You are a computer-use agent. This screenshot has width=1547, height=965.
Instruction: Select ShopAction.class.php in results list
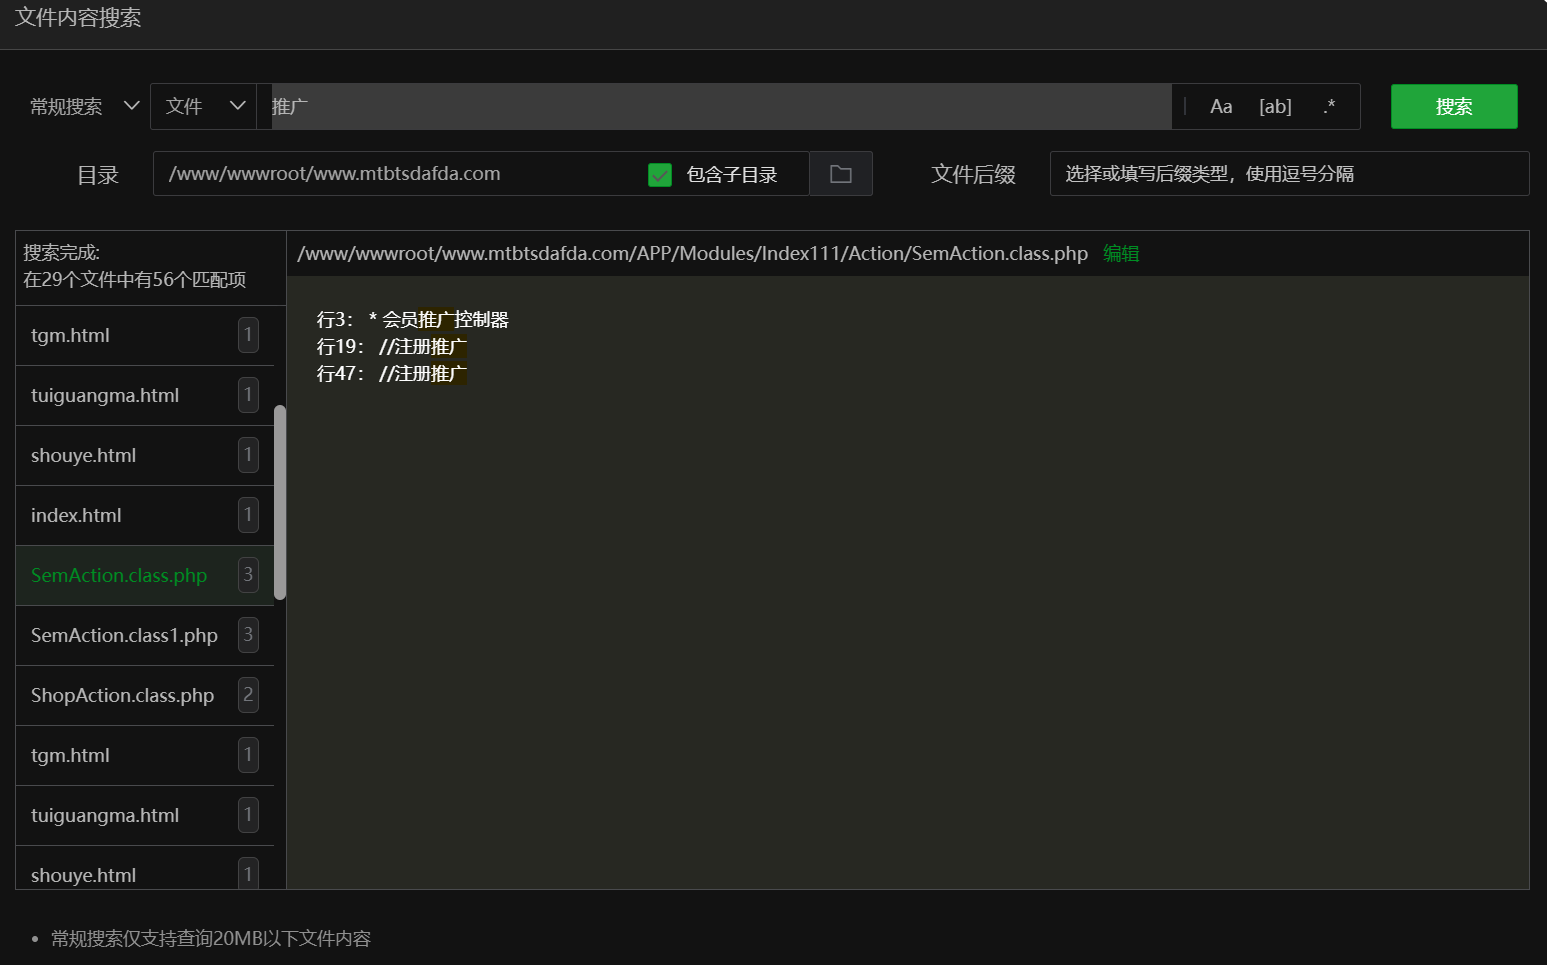point(122,696)
